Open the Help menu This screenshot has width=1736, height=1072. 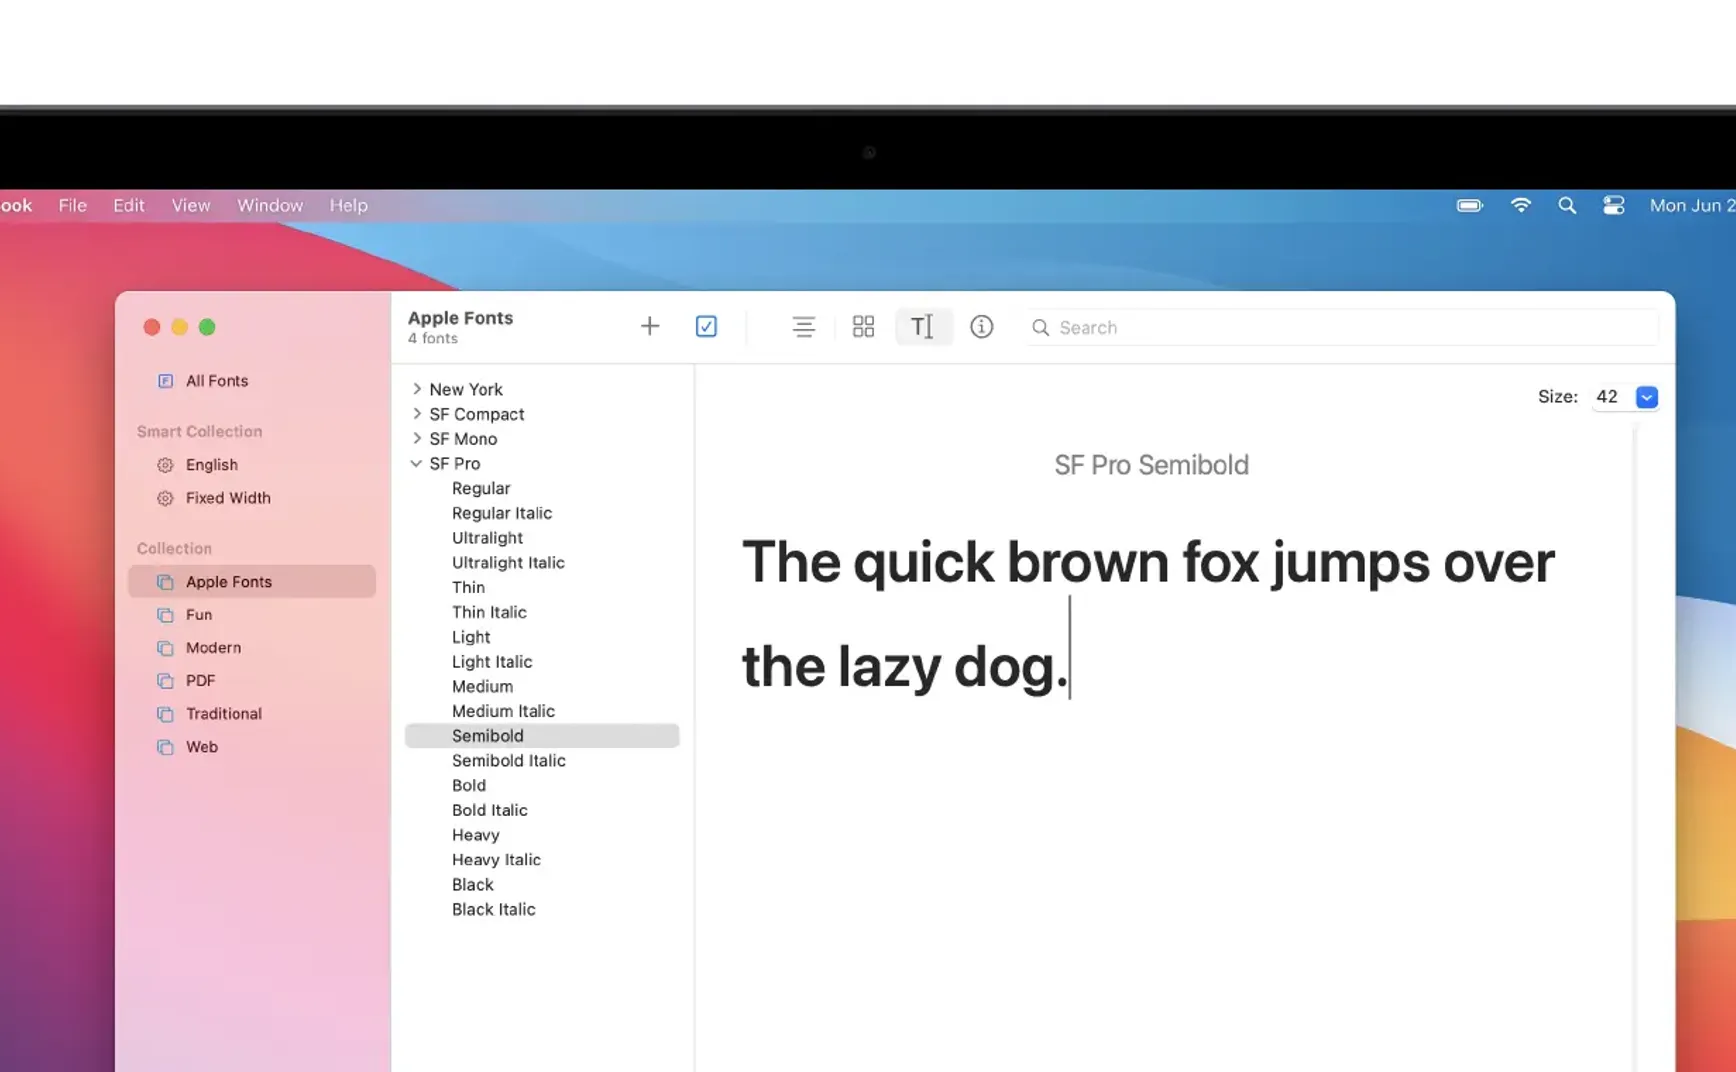click(349, 205)
